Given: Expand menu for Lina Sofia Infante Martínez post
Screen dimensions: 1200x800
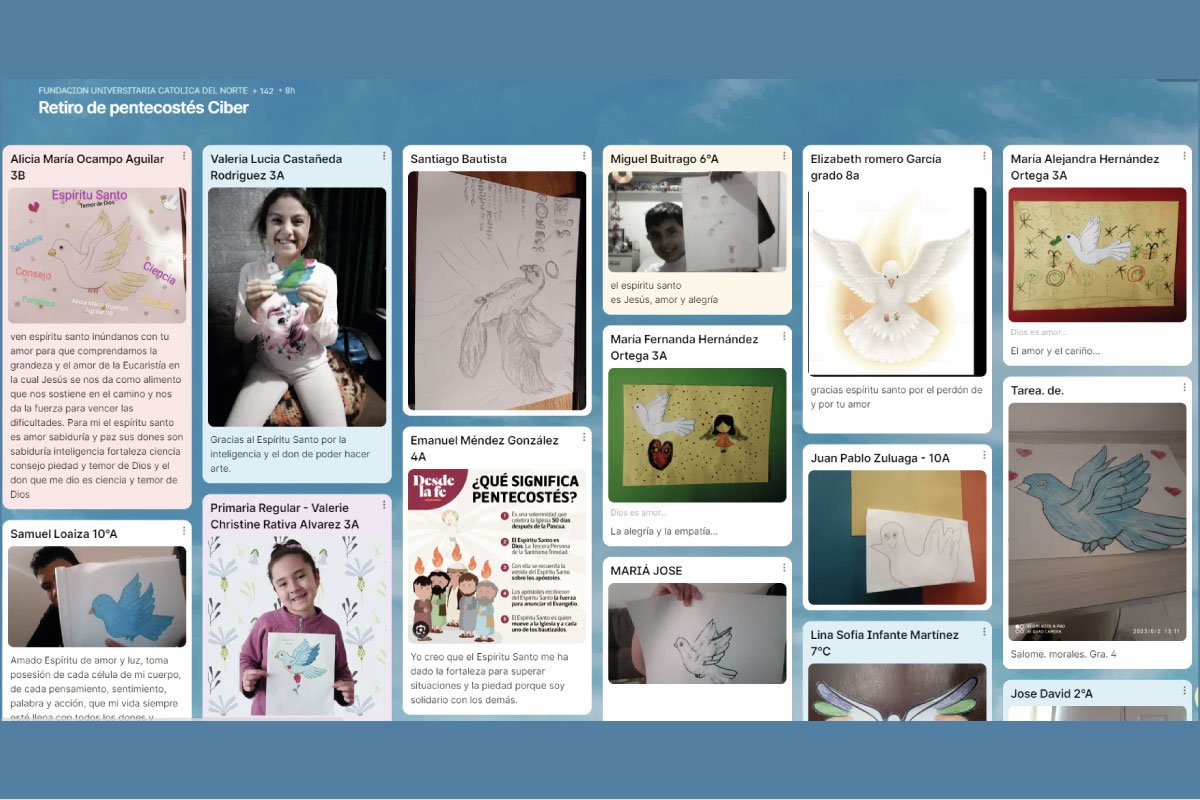Looking at the screenshot, I should point(984,633).
